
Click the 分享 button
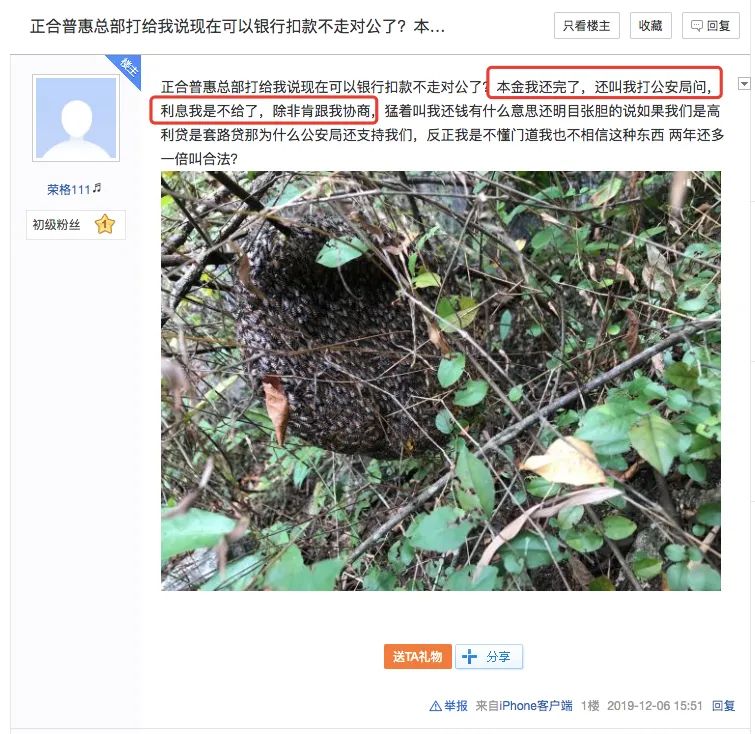click(488, 656)
